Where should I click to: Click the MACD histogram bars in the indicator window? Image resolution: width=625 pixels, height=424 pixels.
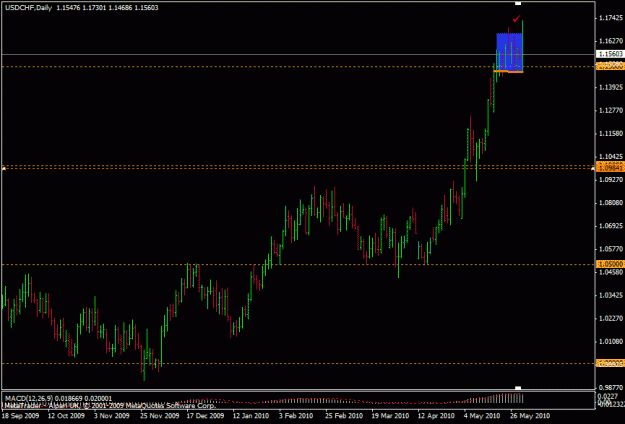click(x=494, y=398)
